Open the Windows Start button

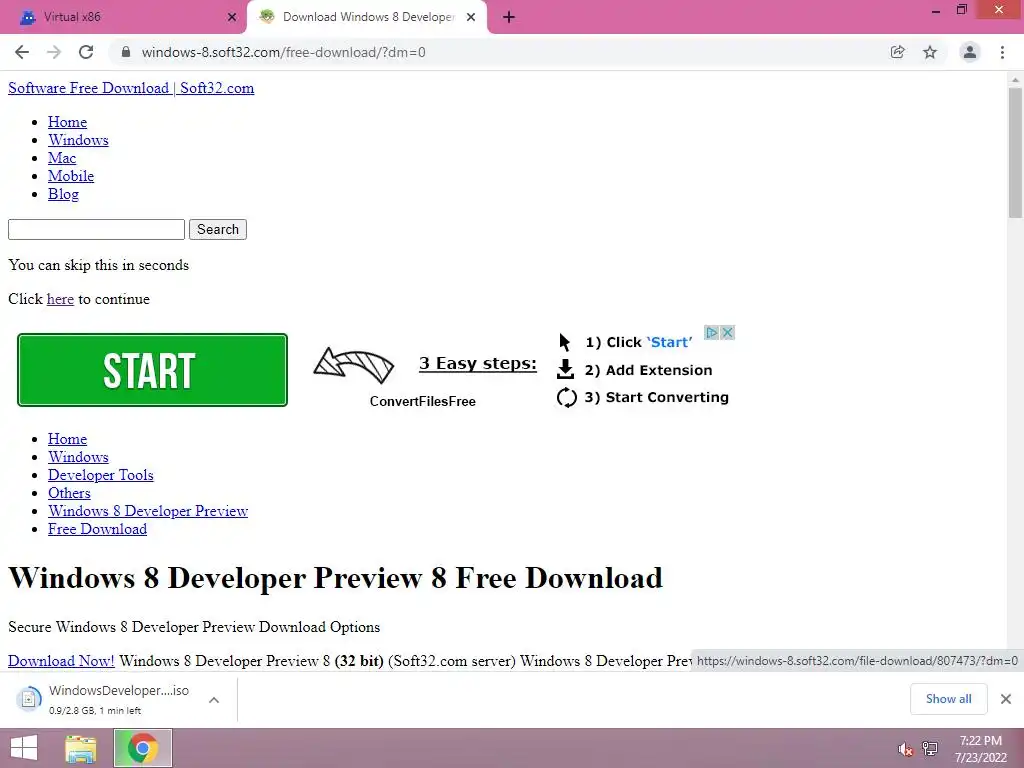tap(24, 748)
